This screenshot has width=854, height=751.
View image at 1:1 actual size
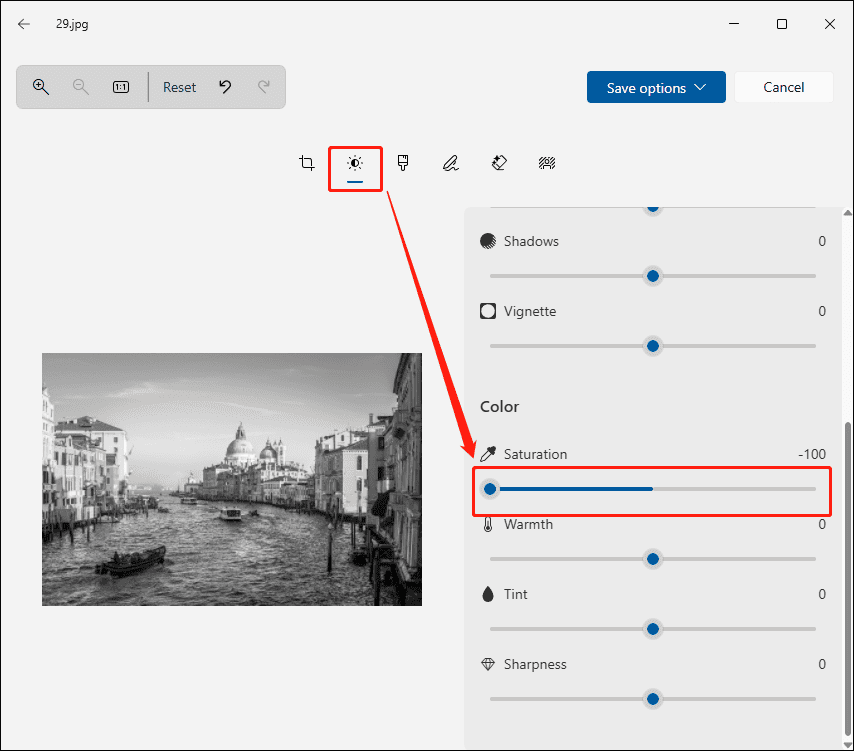tap(120, 87)
